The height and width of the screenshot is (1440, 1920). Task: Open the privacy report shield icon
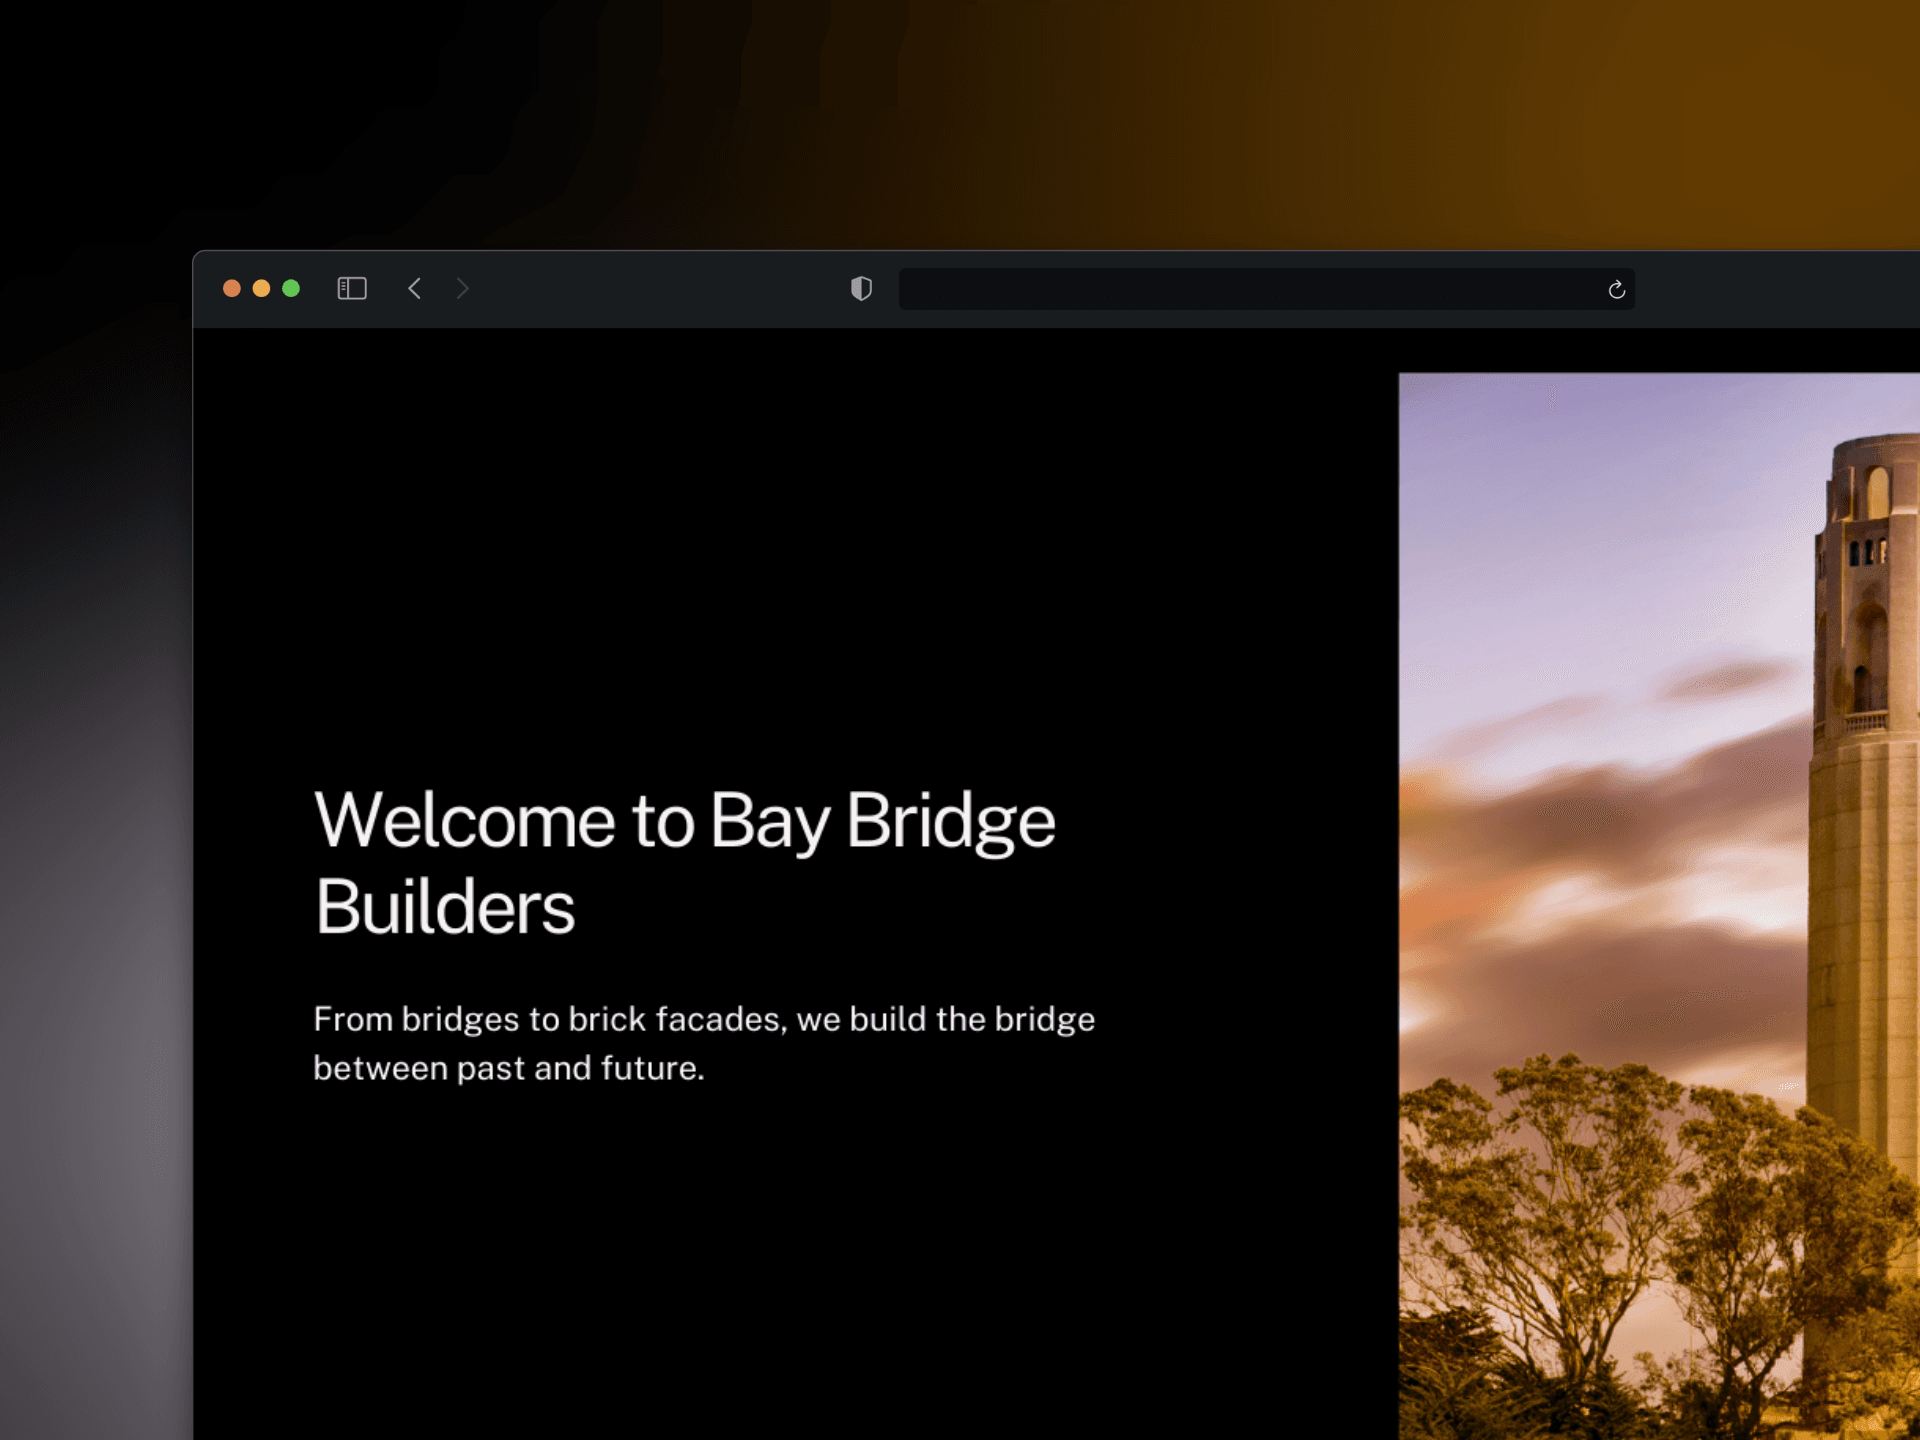pos(861,289)
